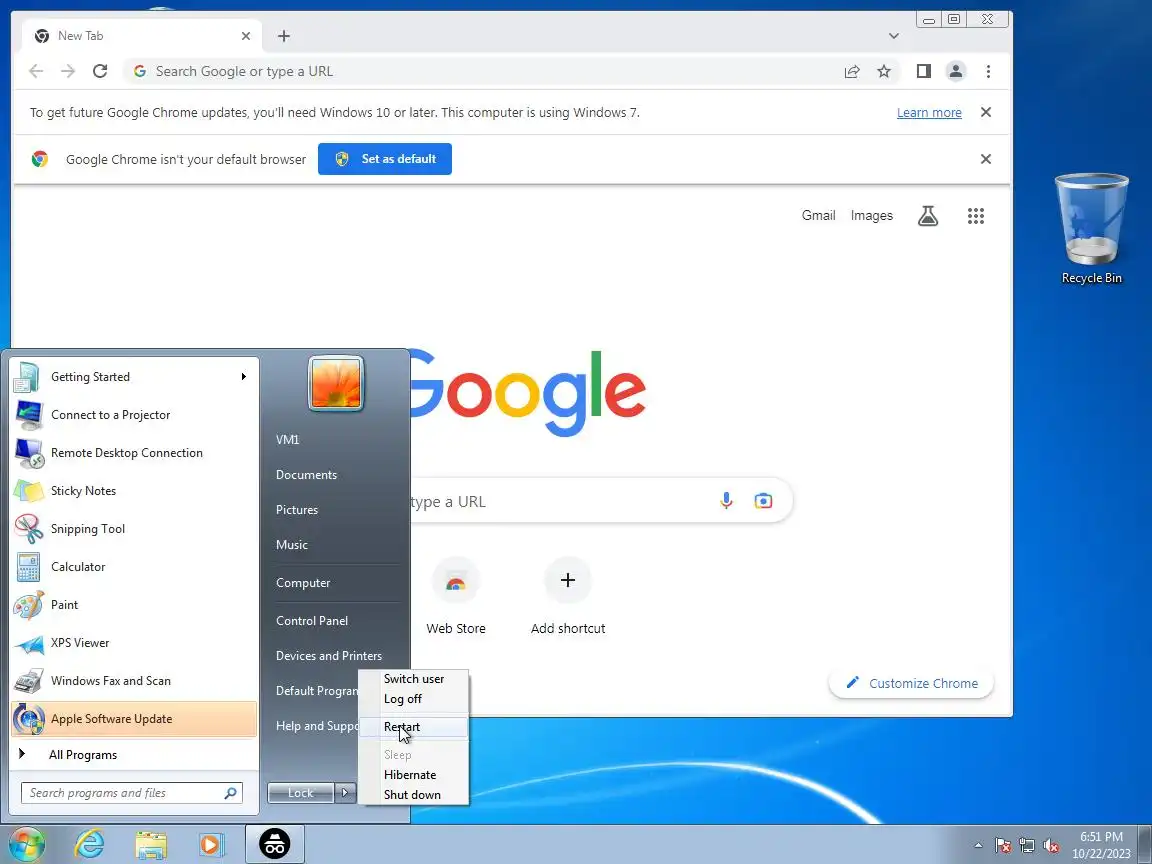Toggle the arrow beside Lock
Image resolution: width=1152 pixels, height=864 pixels.
(345, 793)
